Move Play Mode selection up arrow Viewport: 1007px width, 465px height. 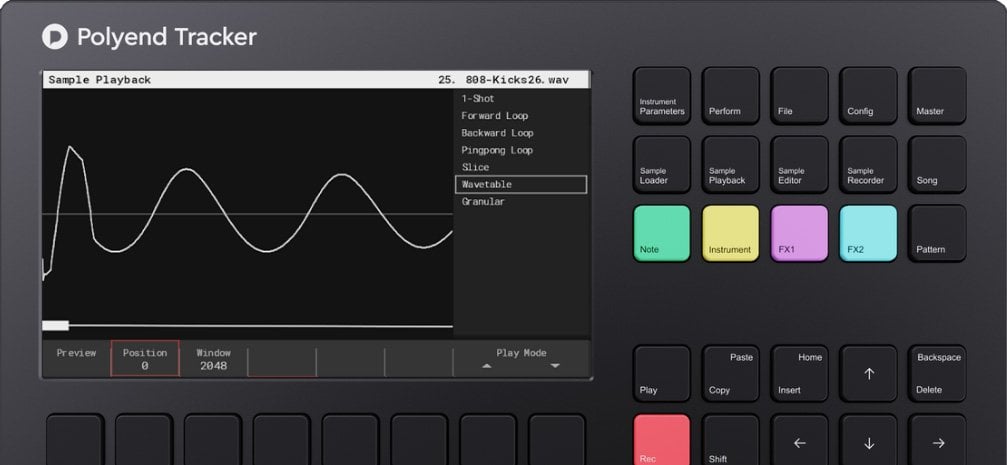(x=487, y=366)
